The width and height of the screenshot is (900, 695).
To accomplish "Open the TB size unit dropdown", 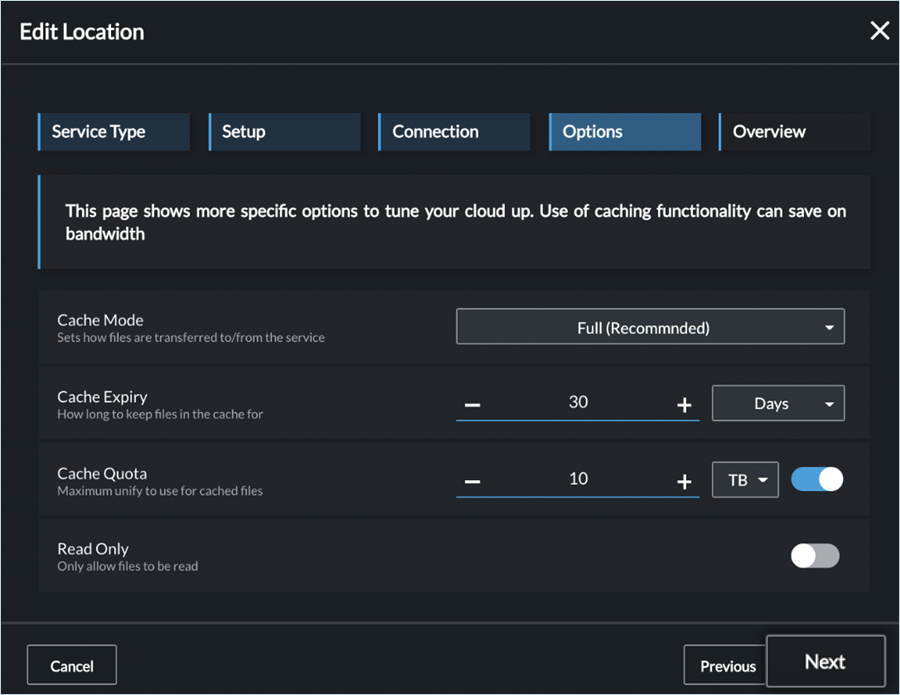I will [745, 480].
